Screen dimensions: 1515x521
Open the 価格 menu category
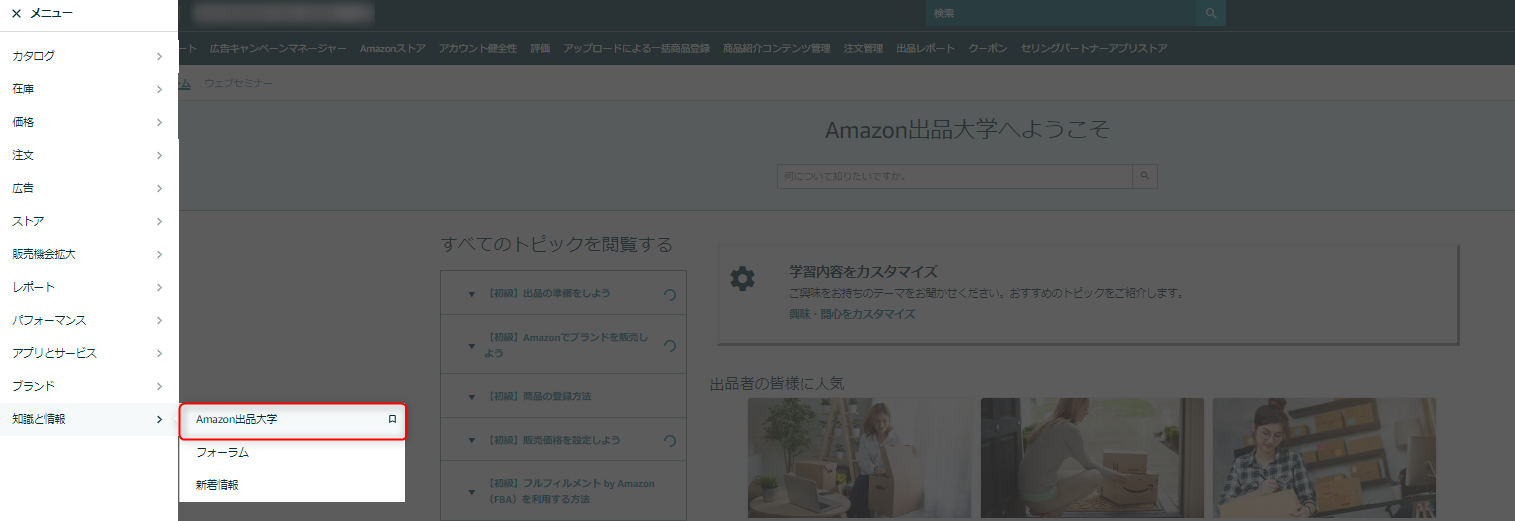click(89, 122)
